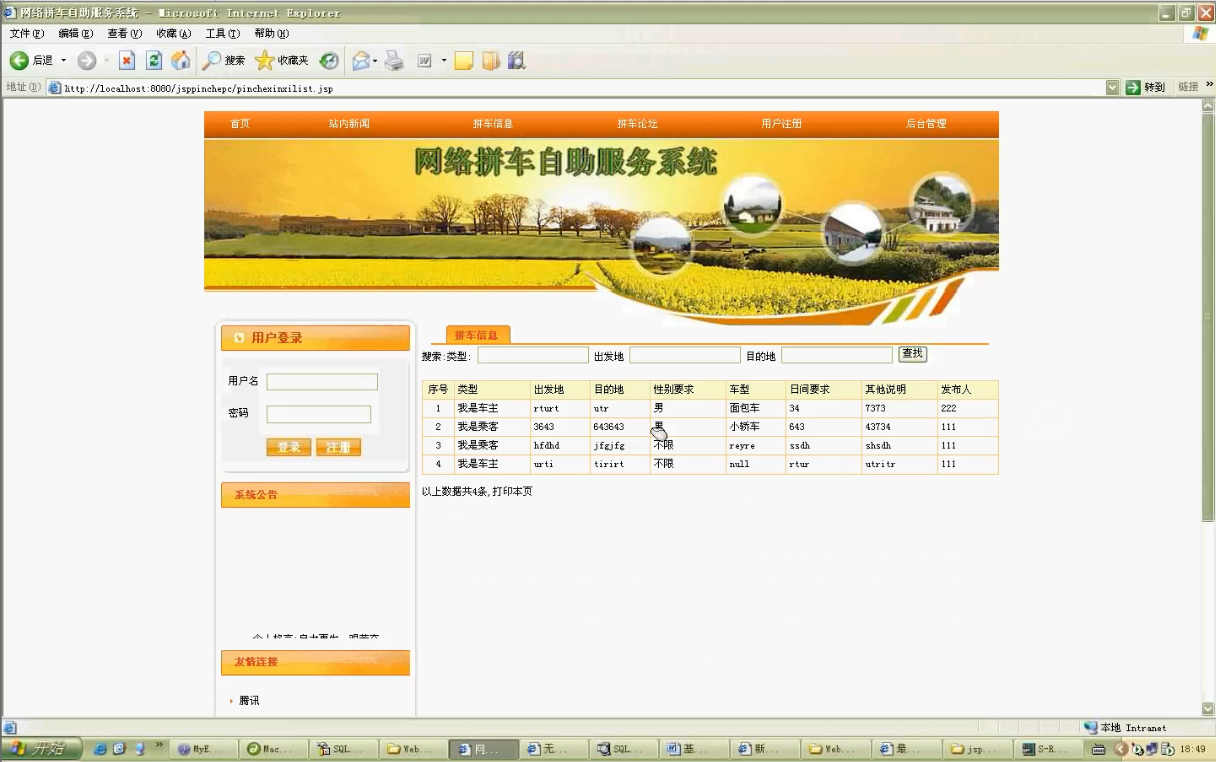Click the 打印本页 link
Viewport: 1216px width, 762px height.
point(512,491)
